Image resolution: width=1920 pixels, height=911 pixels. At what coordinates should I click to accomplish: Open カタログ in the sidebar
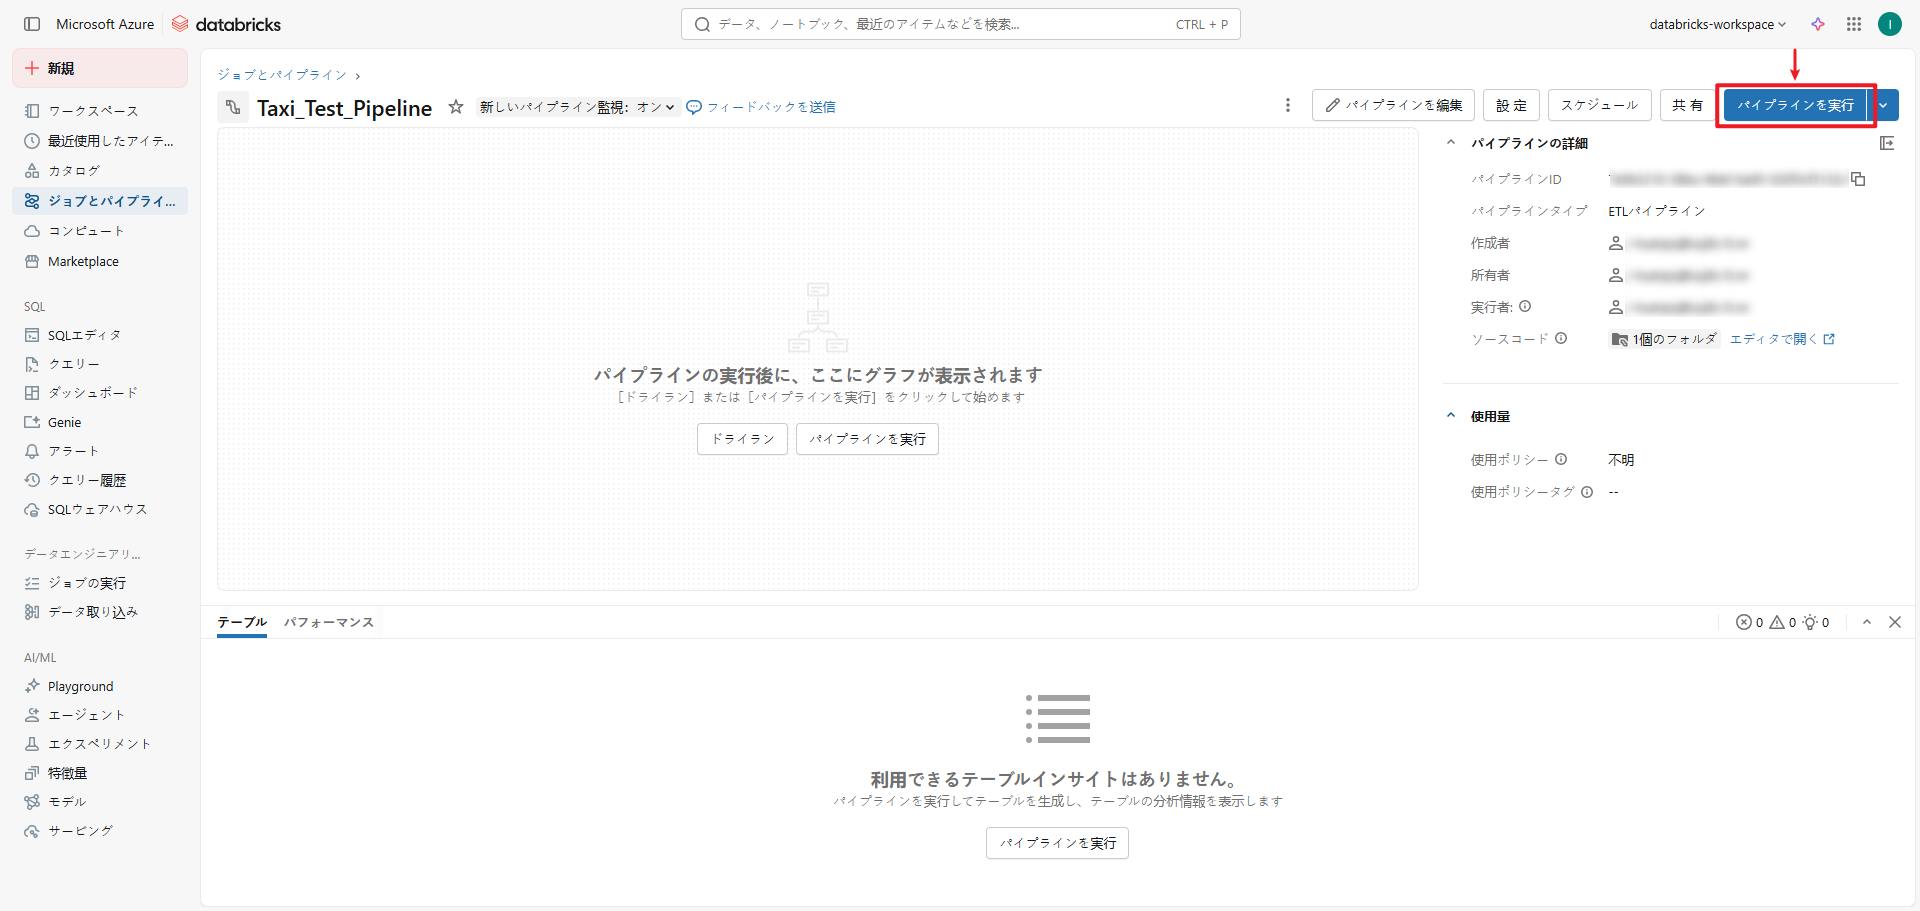click(74, 171)
